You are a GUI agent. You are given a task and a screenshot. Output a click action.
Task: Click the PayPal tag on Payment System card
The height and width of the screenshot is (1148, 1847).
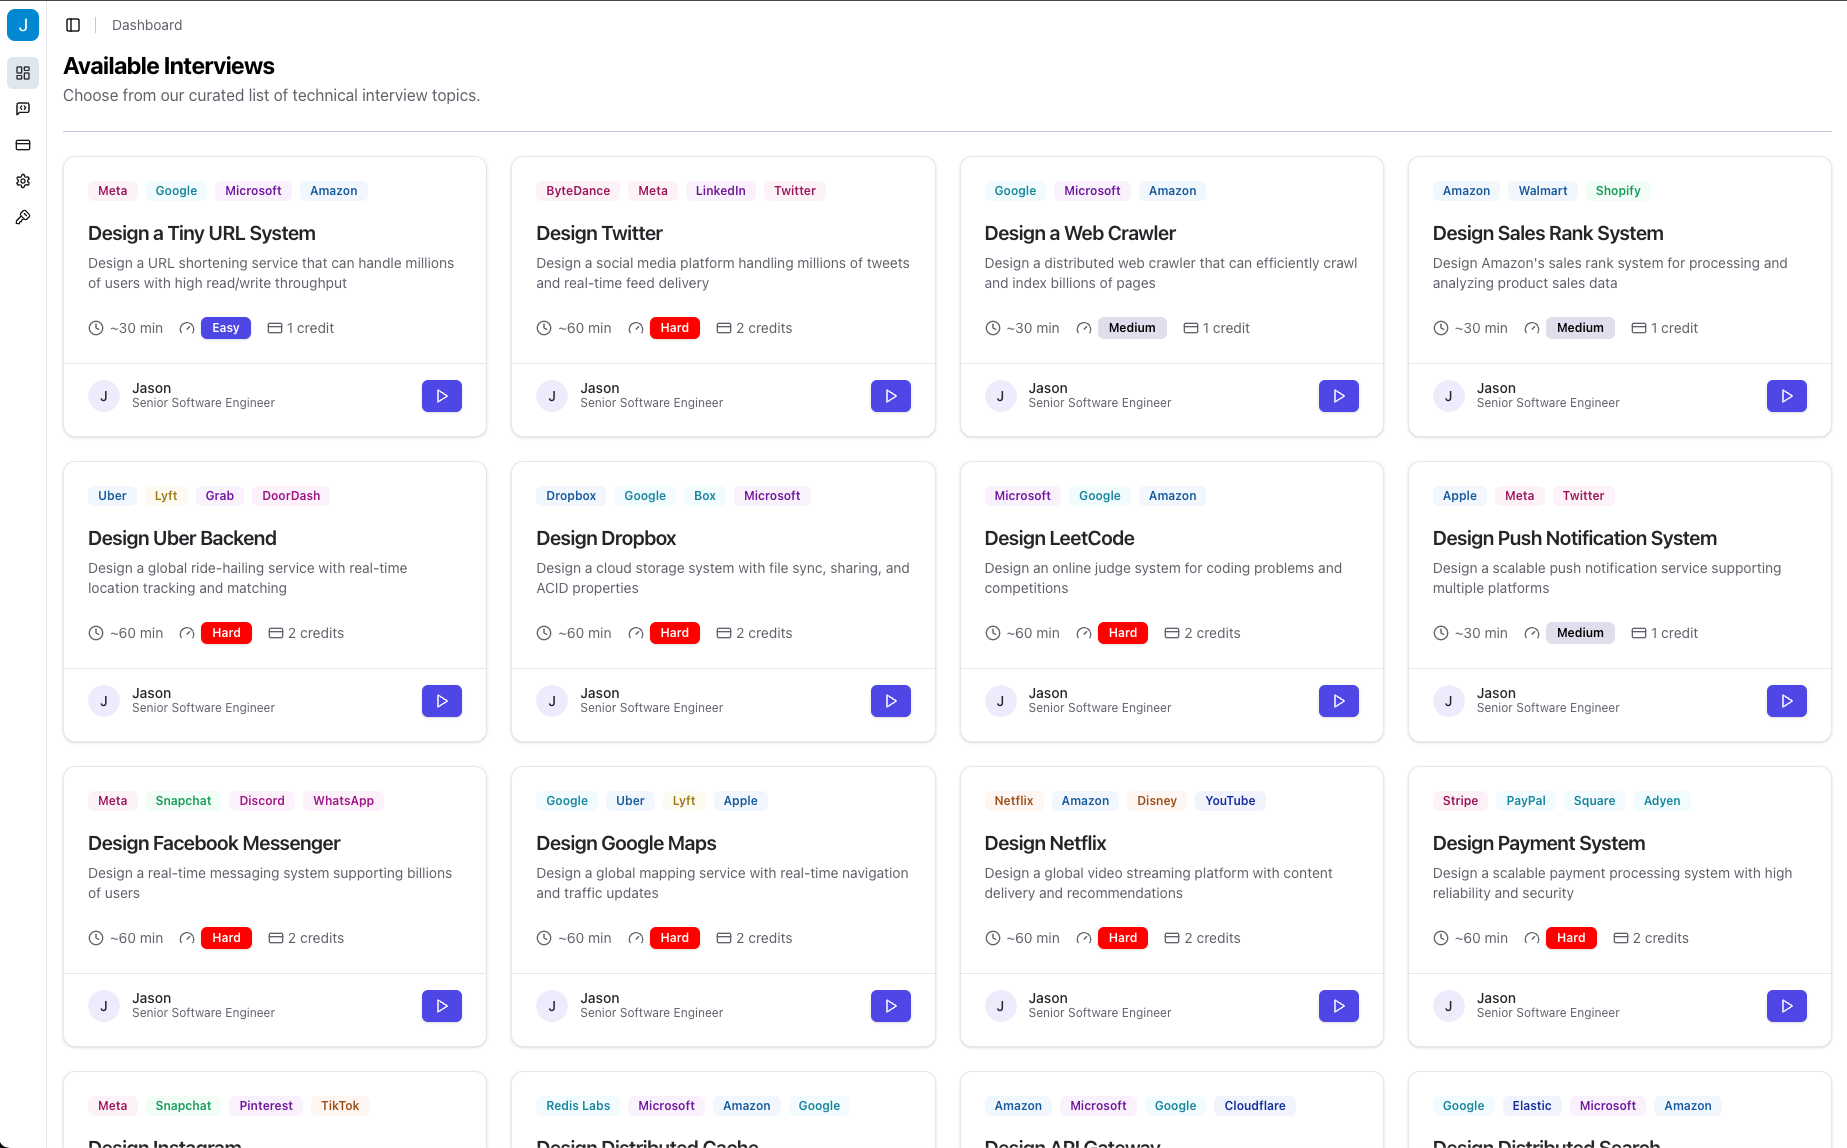pos(1526,801)
